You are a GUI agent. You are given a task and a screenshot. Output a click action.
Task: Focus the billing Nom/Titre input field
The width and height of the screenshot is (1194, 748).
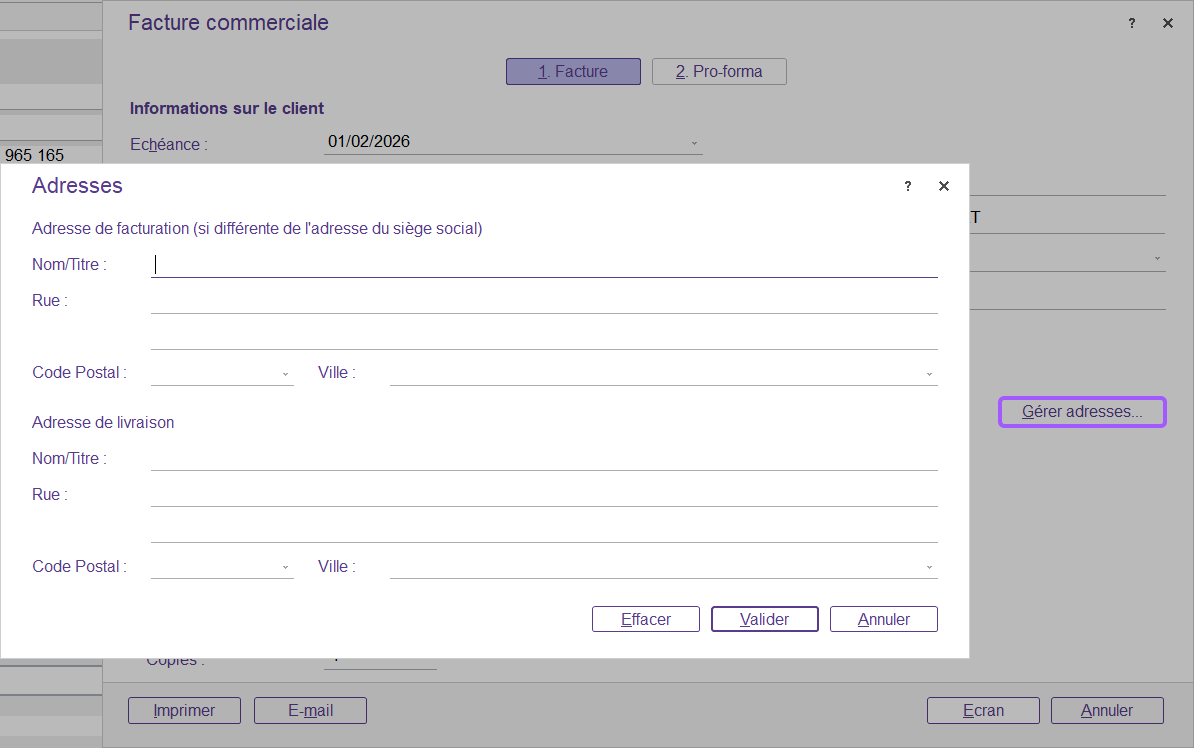point(543,265)
